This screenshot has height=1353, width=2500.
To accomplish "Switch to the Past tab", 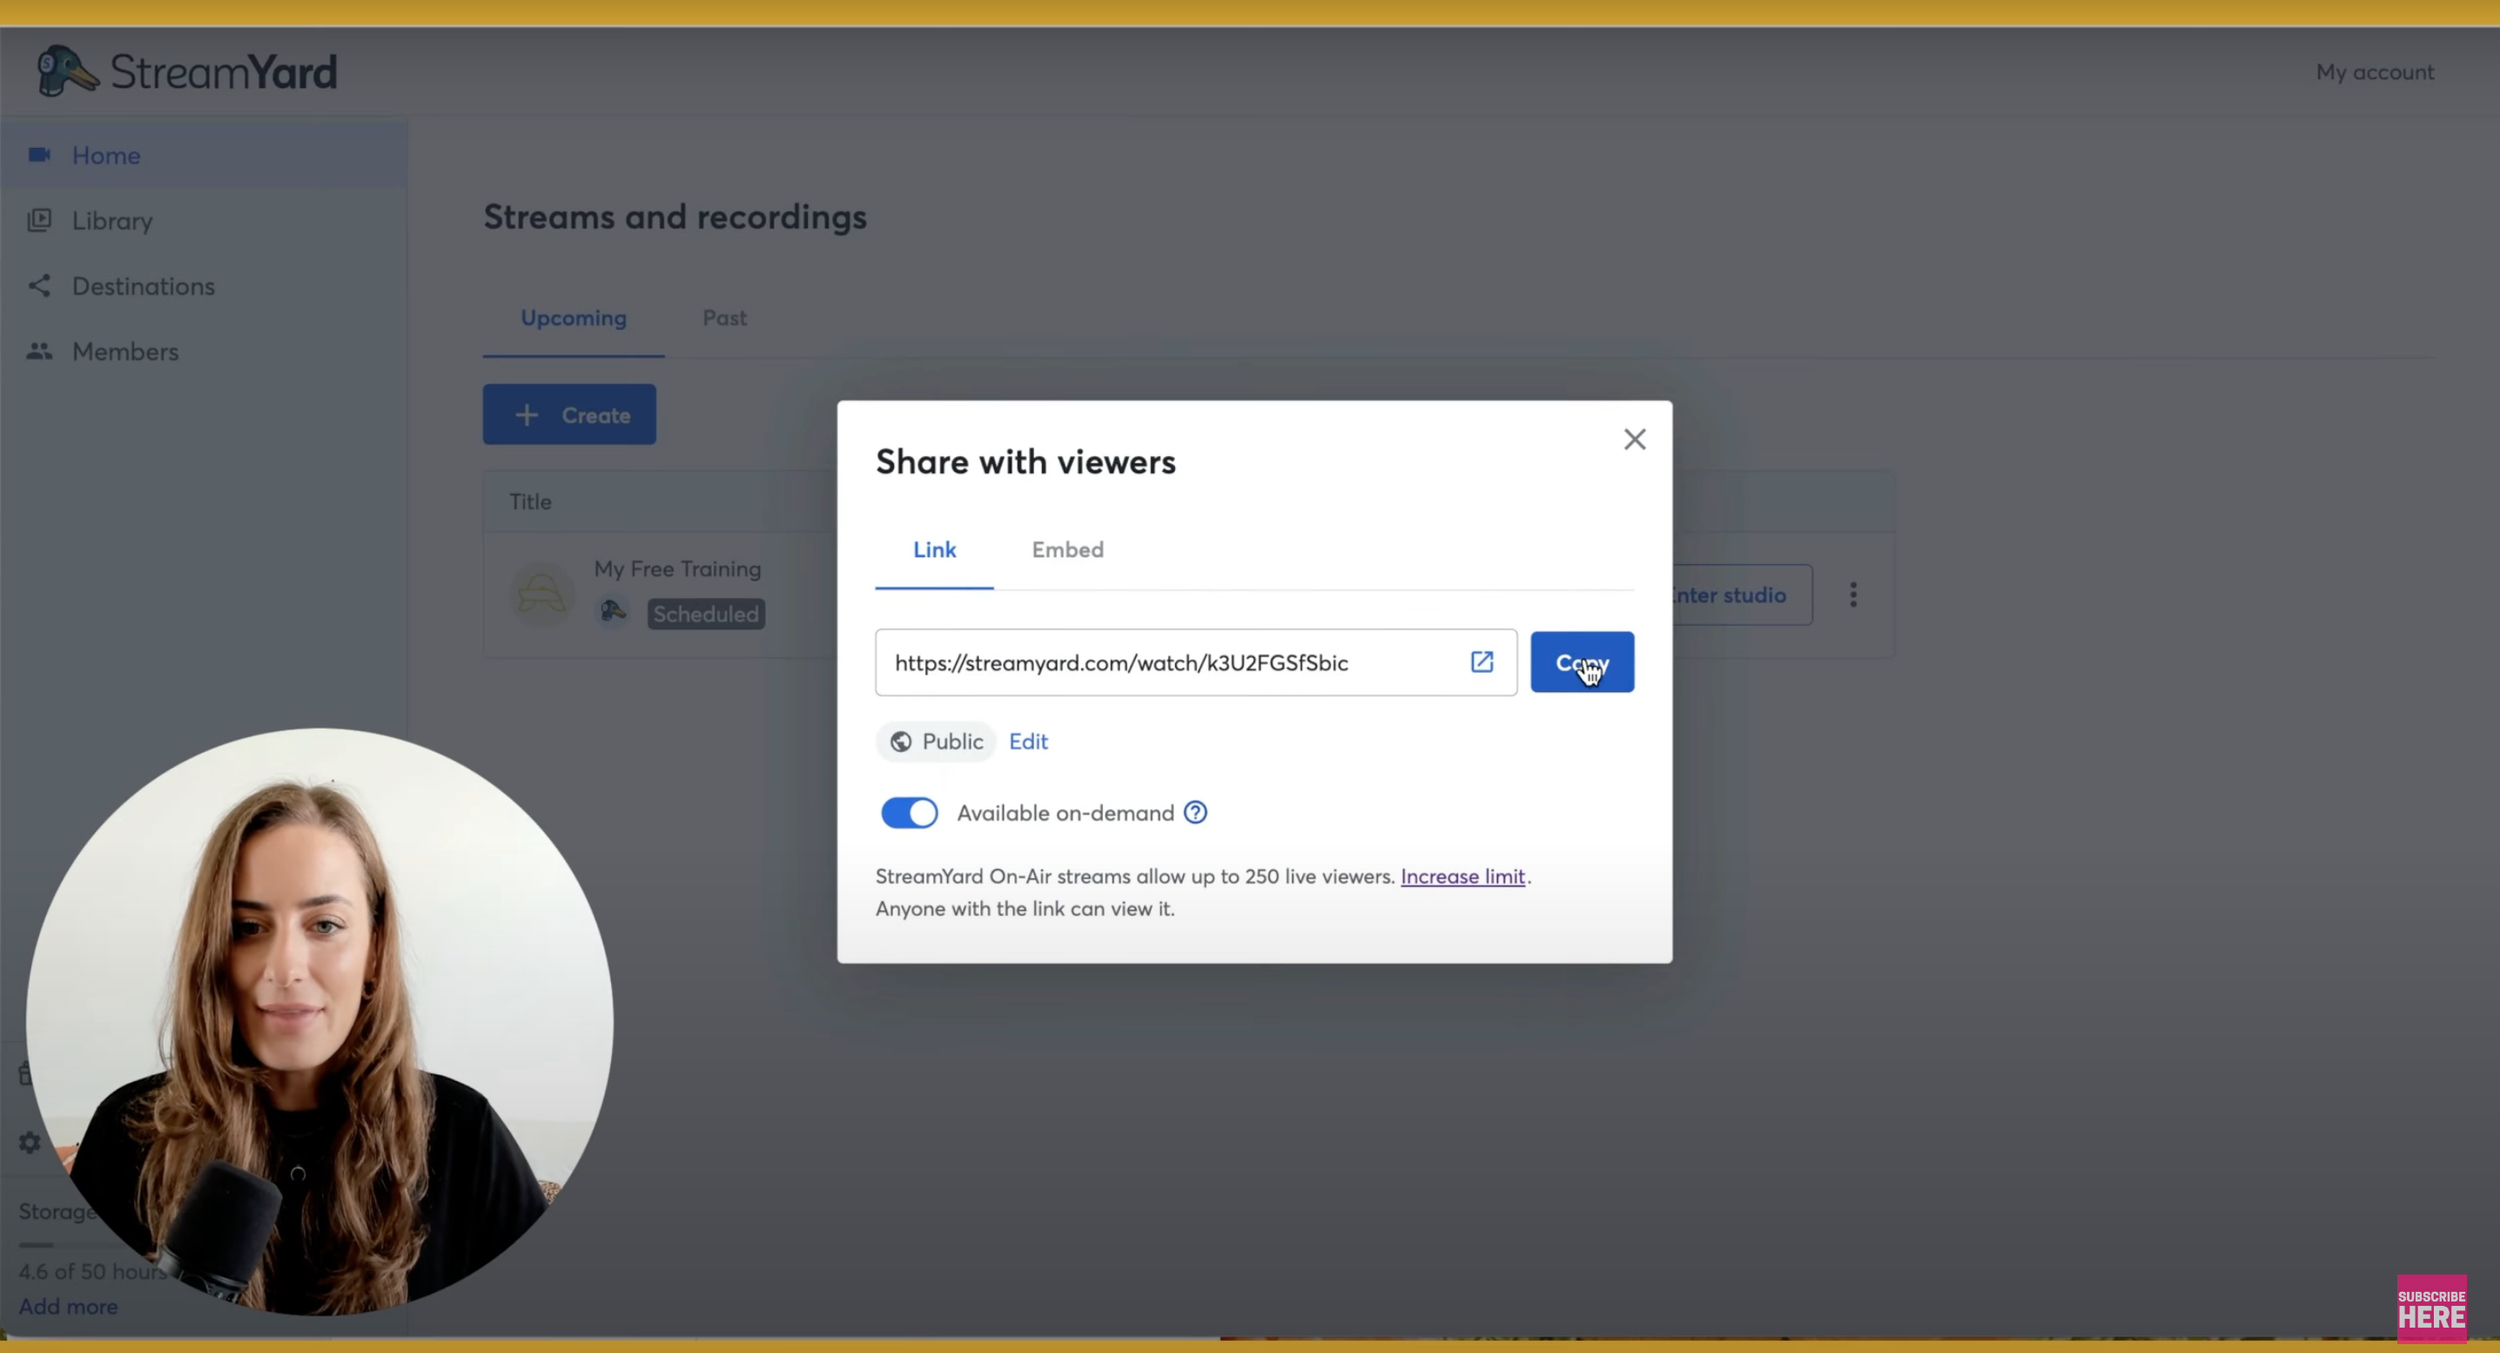I will click(724, 318).
